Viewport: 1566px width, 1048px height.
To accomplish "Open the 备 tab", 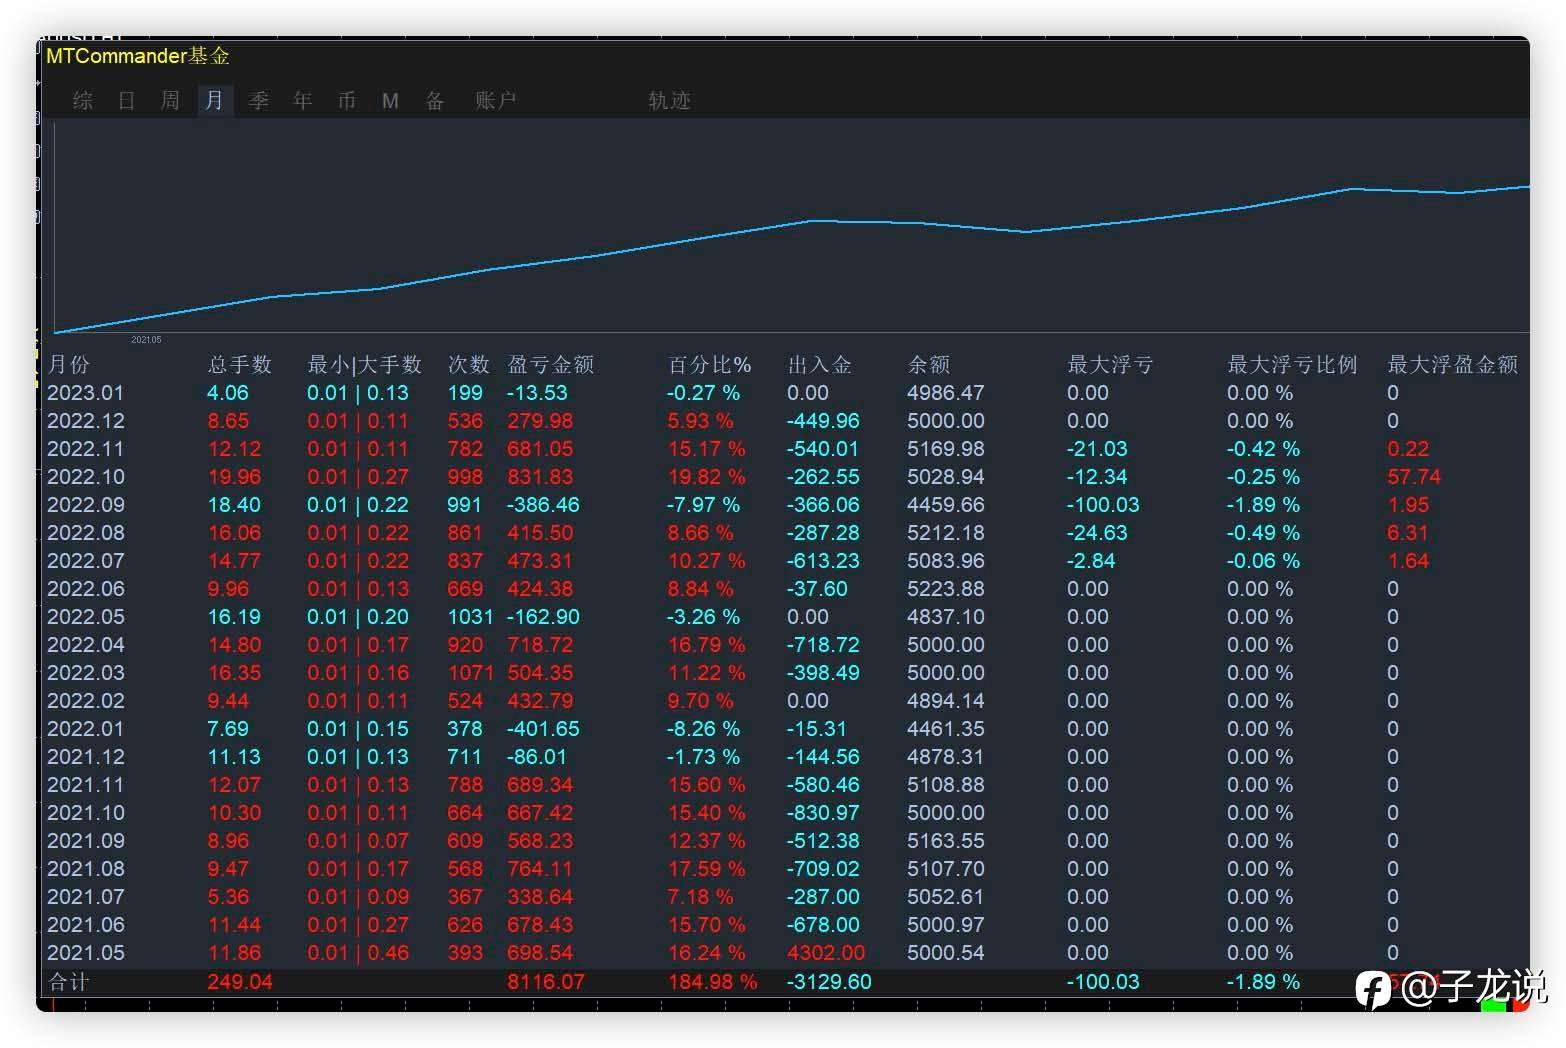I will (434, 100).
